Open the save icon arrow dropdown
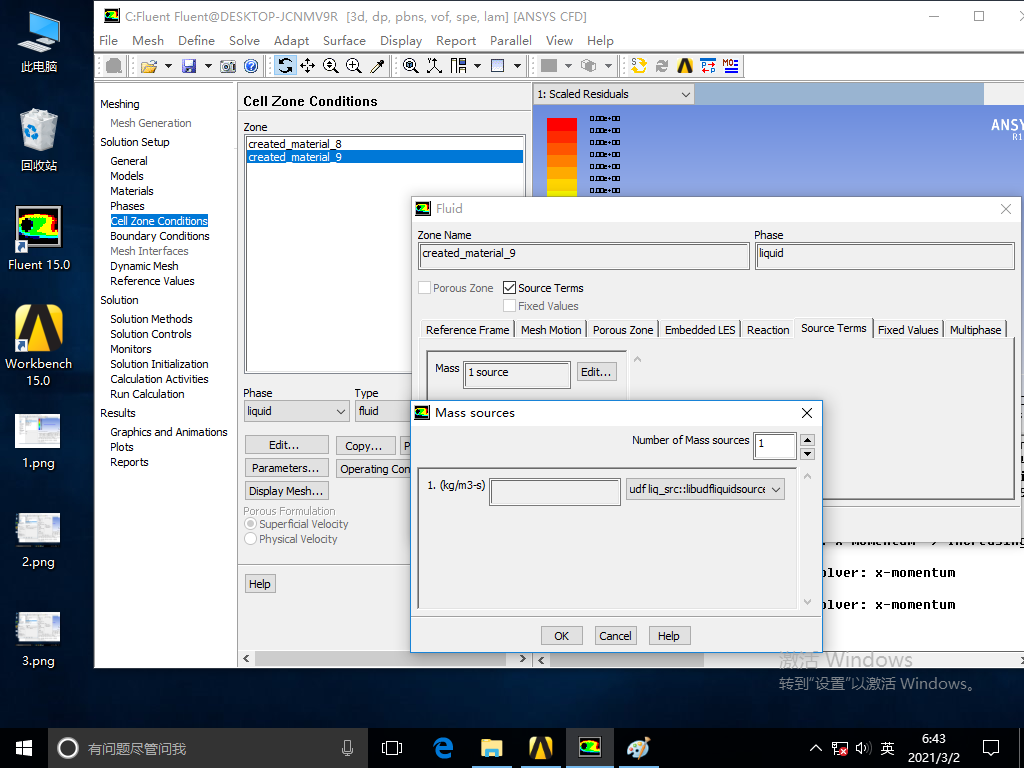1024x768 pixels. (208, 66)
